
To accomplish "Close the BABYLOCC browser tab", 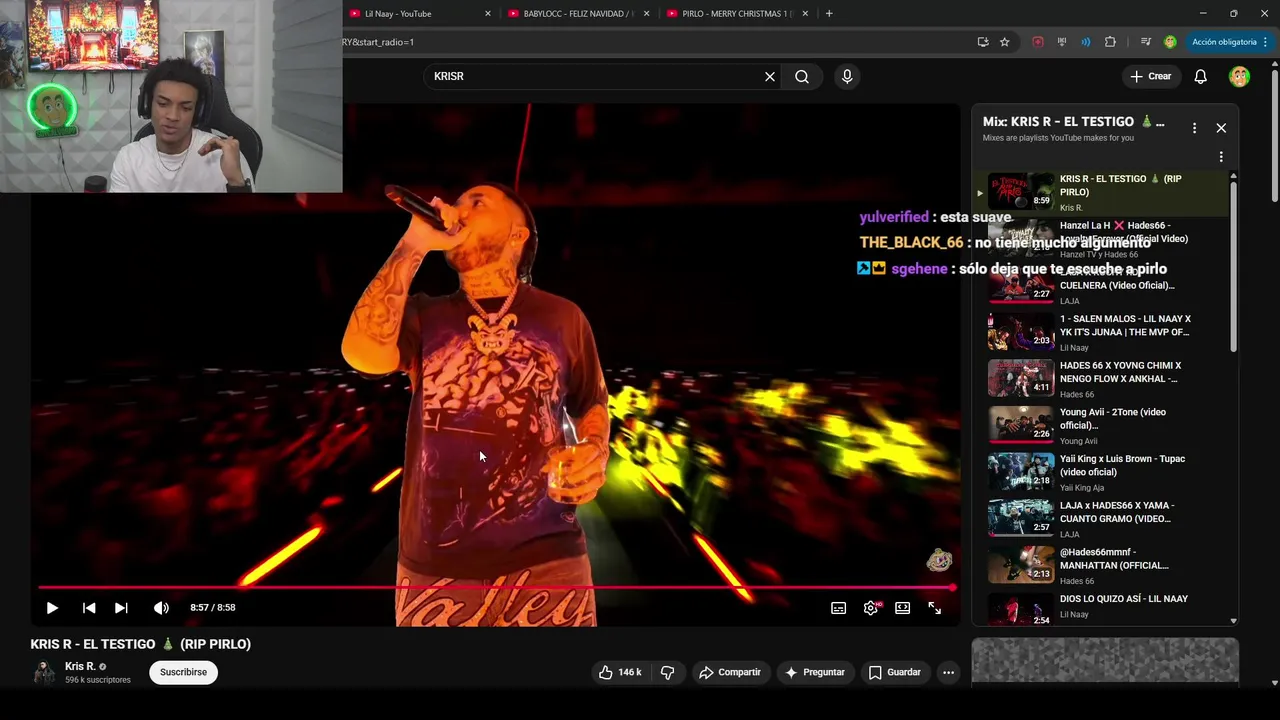I will tap(647, 14).
